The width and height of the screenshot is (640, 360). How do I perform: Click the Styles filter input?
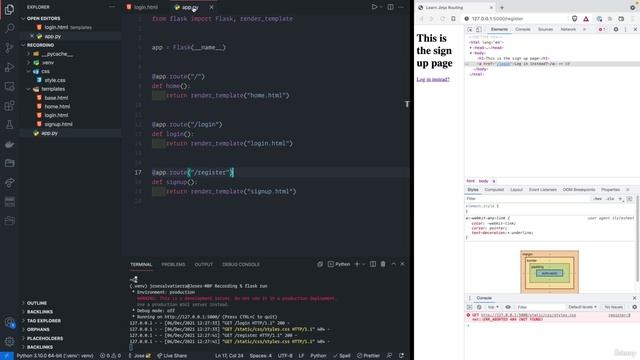528,199
